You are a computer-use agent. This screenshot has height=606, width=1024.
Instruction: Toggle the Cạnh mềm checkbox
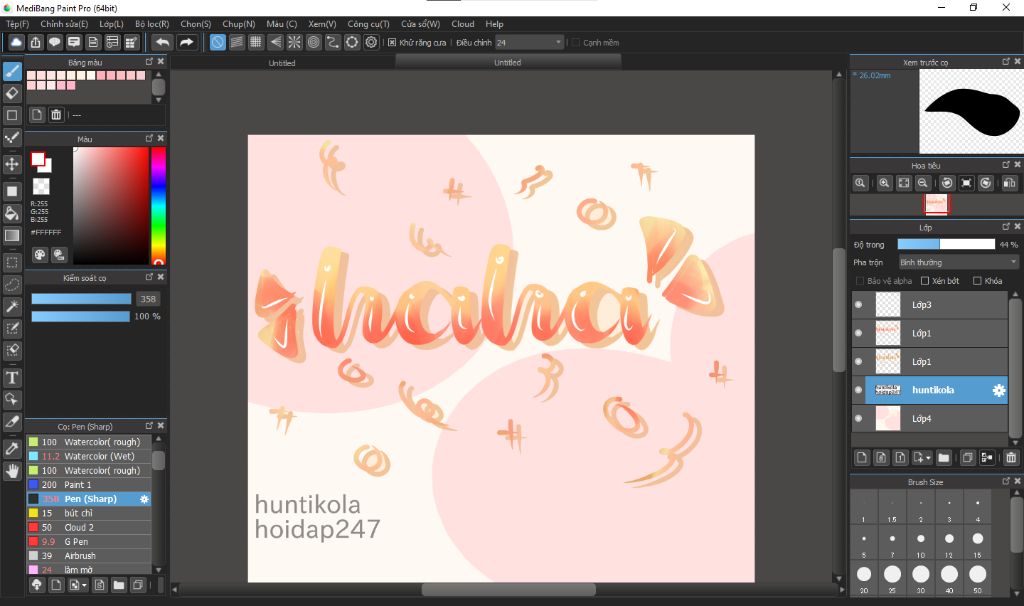[576, 42]
